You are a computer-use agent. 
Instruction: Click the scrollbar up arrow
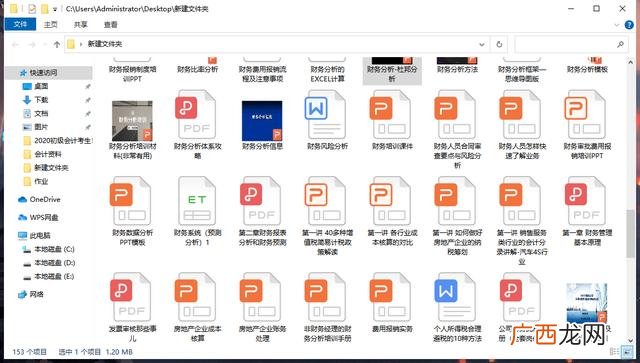pos(630,62)
